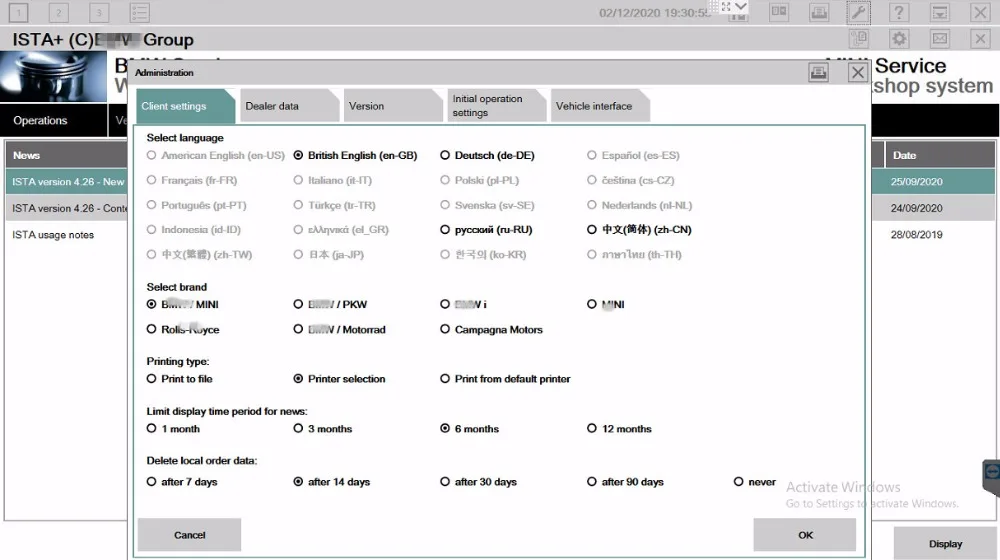Open session slot 1 in top bar
The height and width of the screenshot is (560, 1000).
[x=18, y=12]
